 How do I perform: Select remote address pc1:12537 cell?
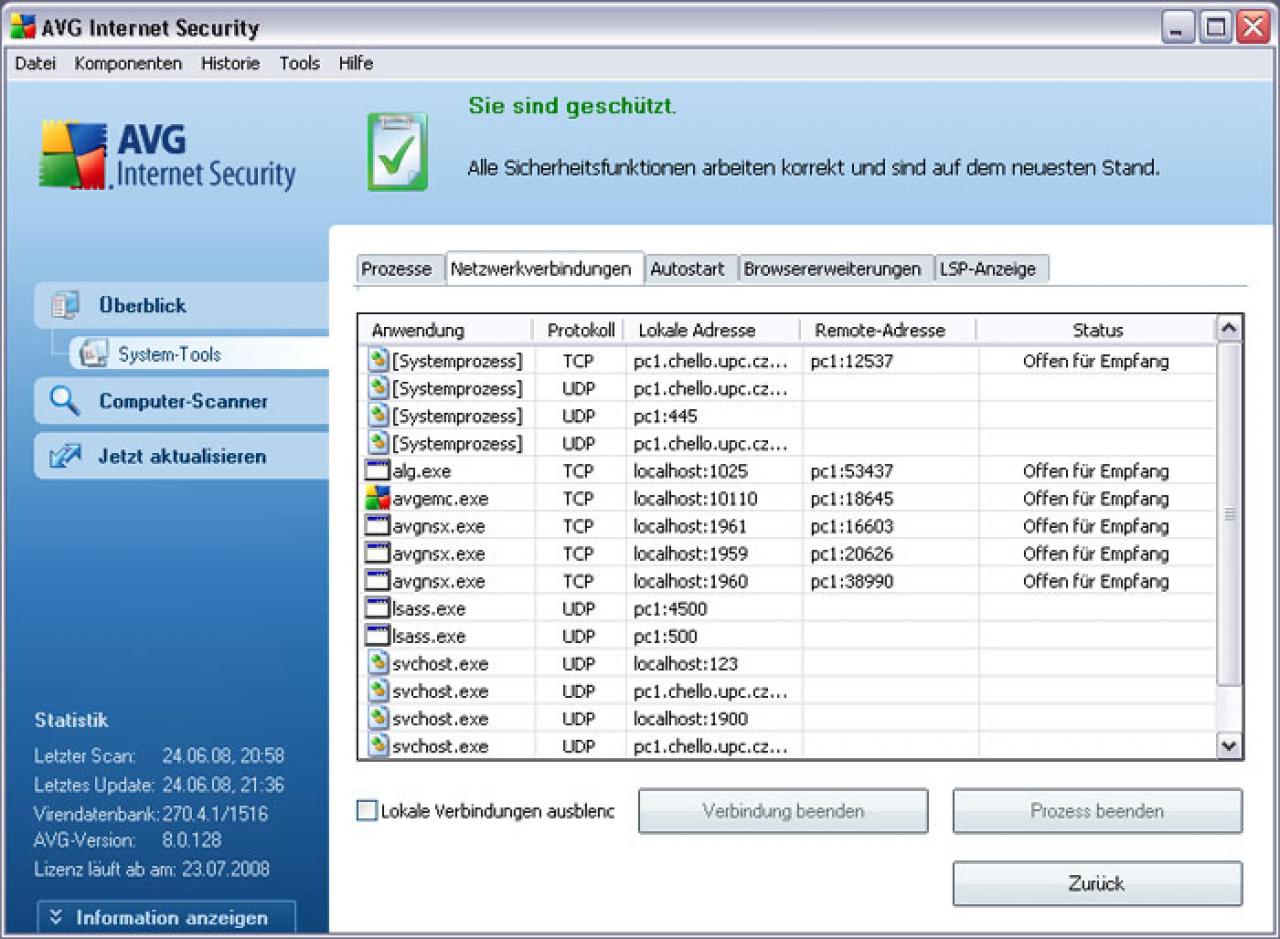(888, 361)
